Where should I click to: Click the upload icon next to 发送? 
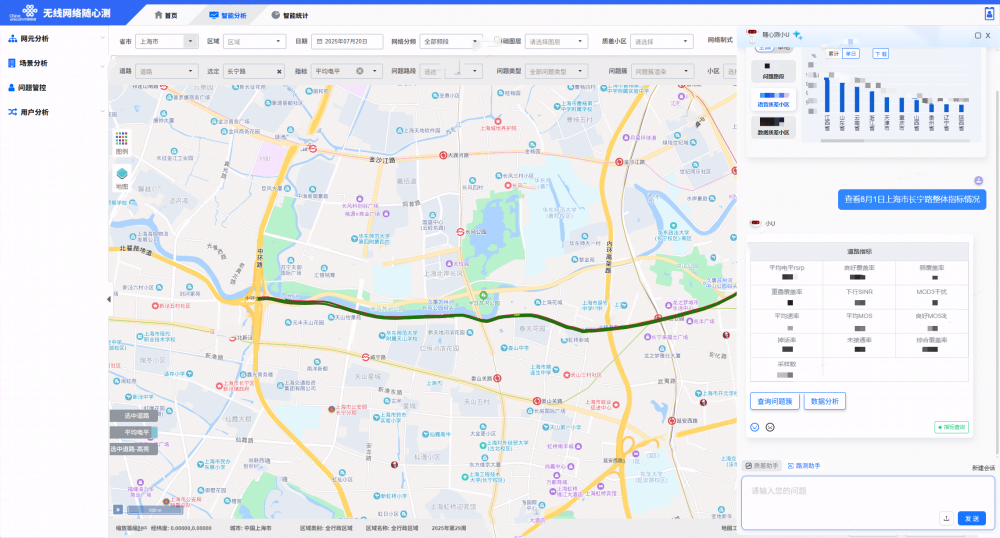coord(946,518)
